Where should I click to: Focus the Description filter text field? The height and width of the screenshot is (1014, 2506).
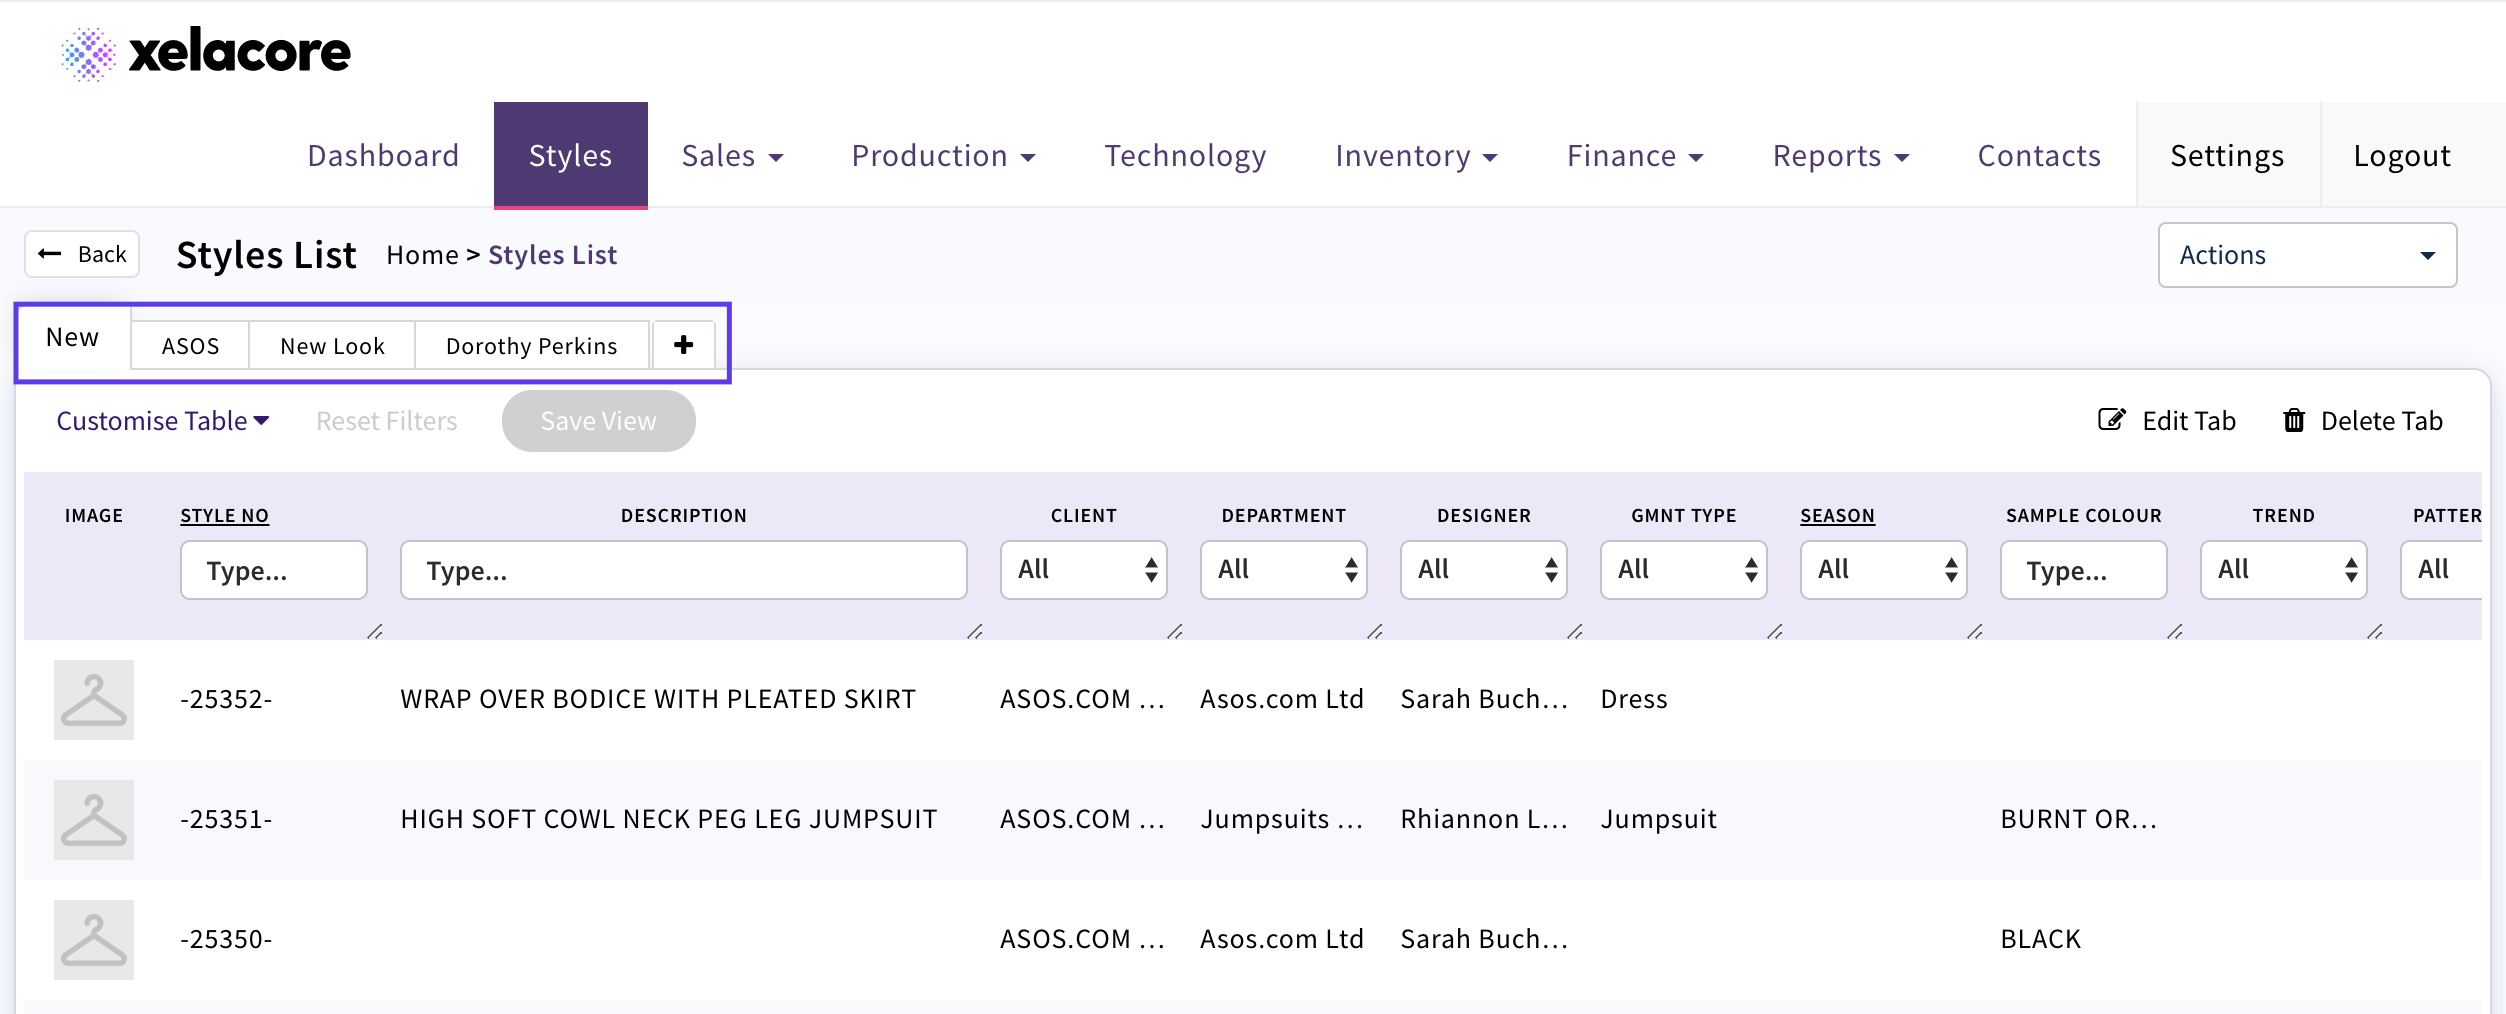tap(683, 570)
